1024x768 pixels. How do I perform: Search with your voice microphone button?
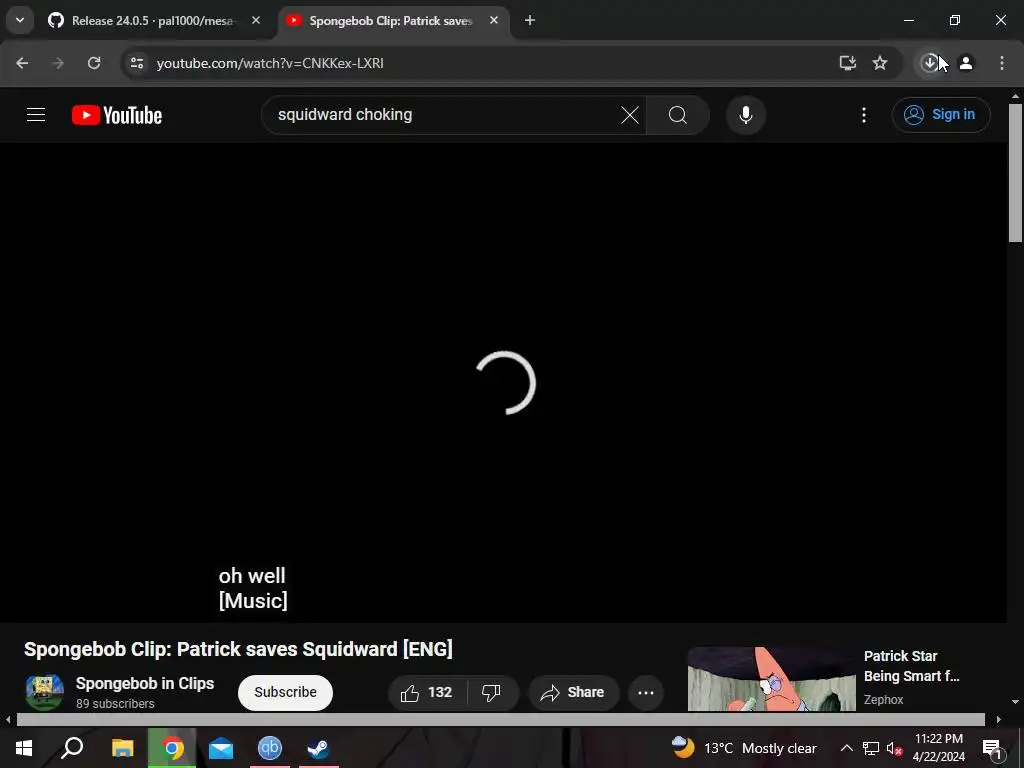pos(746,115)
